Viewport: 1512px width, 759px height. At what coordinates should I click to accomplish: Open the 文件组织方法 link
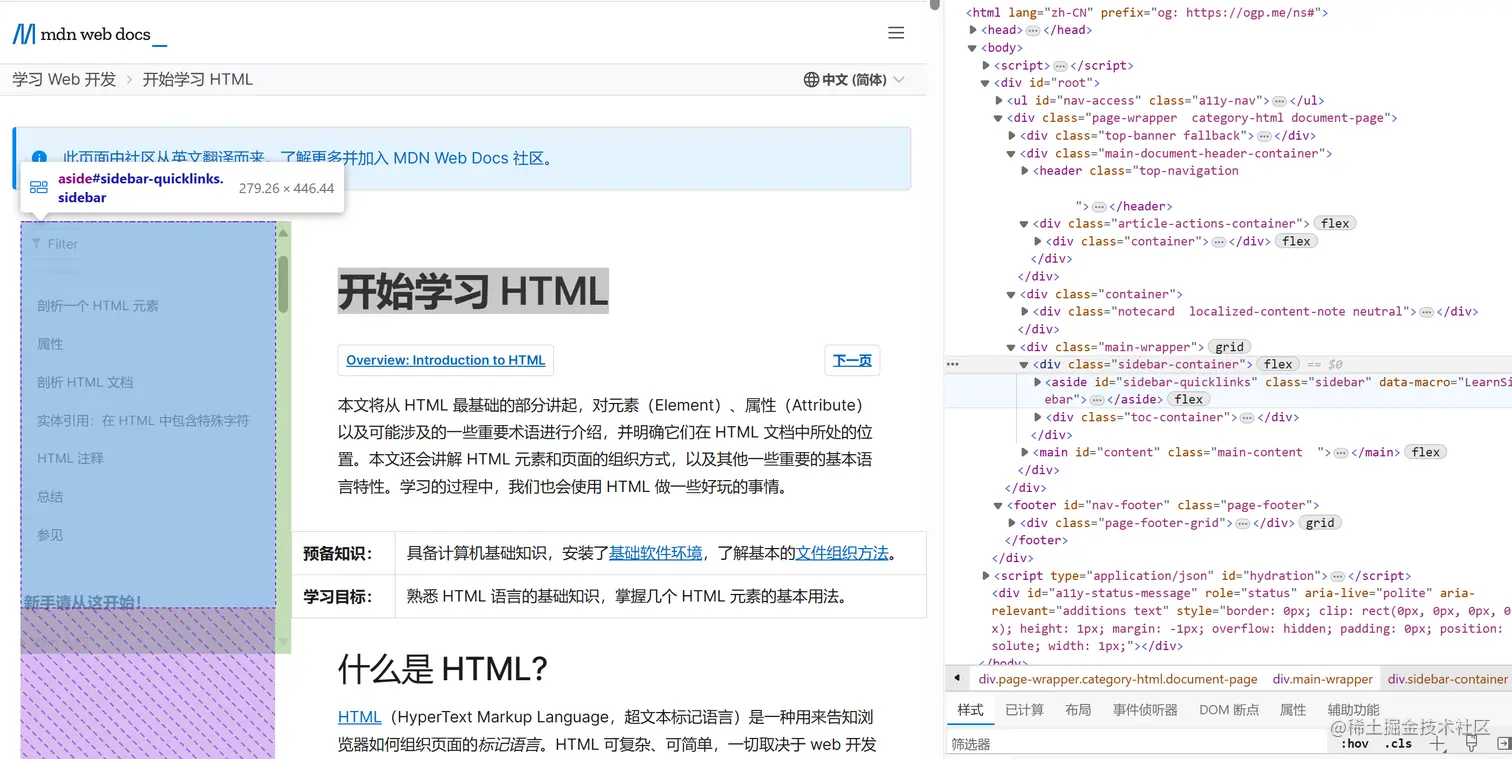[x=842, y=553]
